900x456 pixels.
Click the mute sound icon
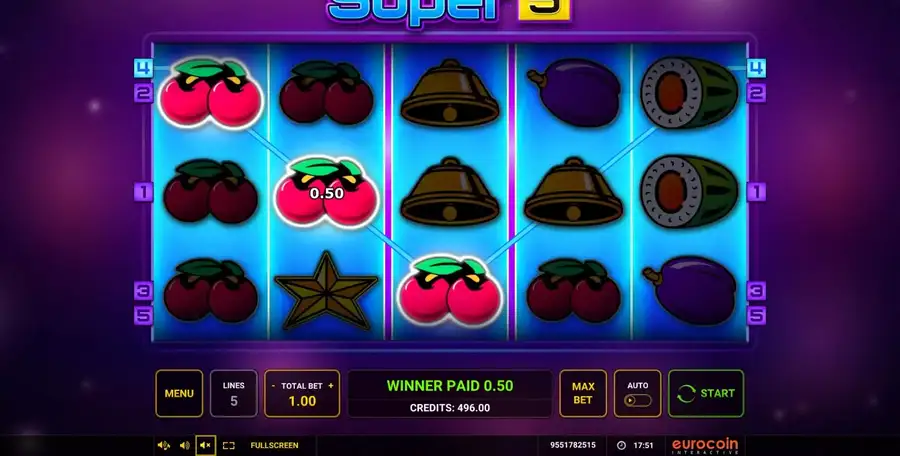[205, 445]
